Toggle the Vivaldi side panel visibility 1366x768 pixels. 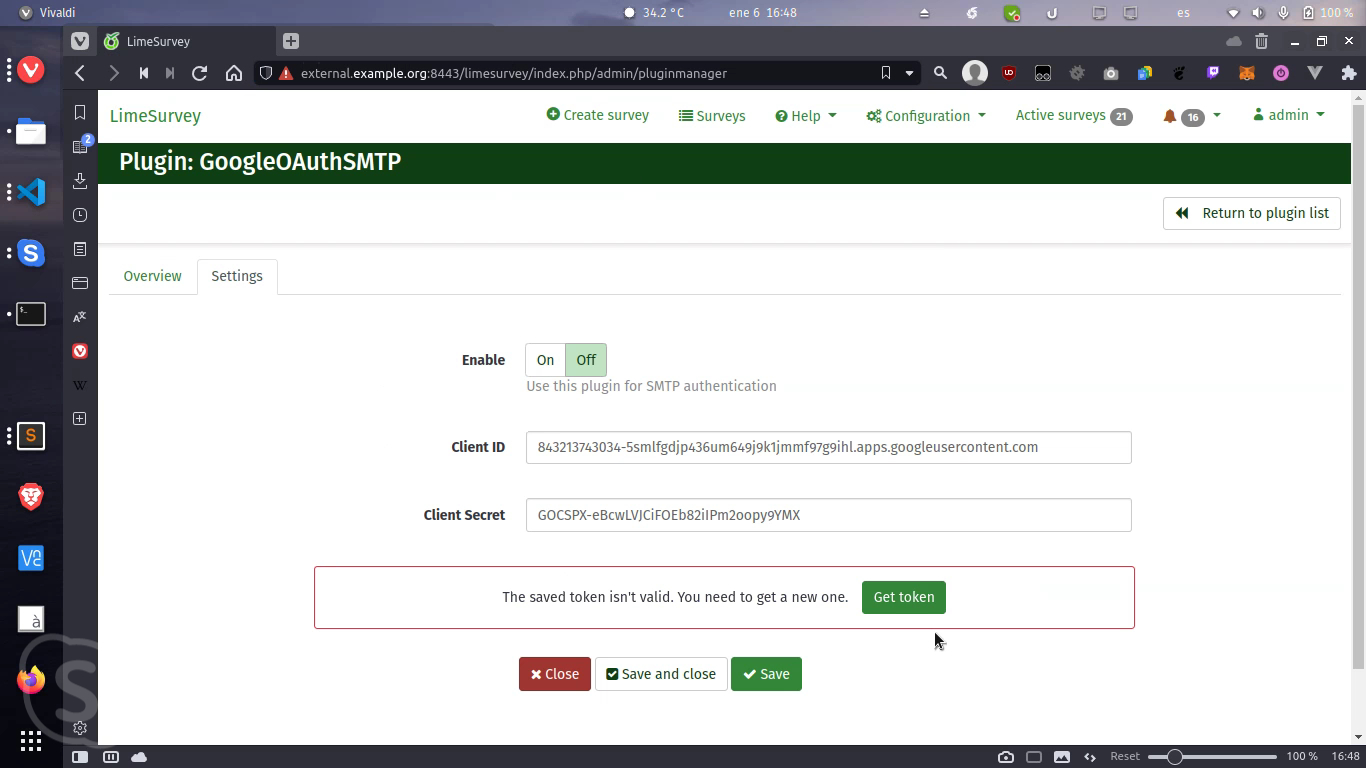click(x=80, y=757)
